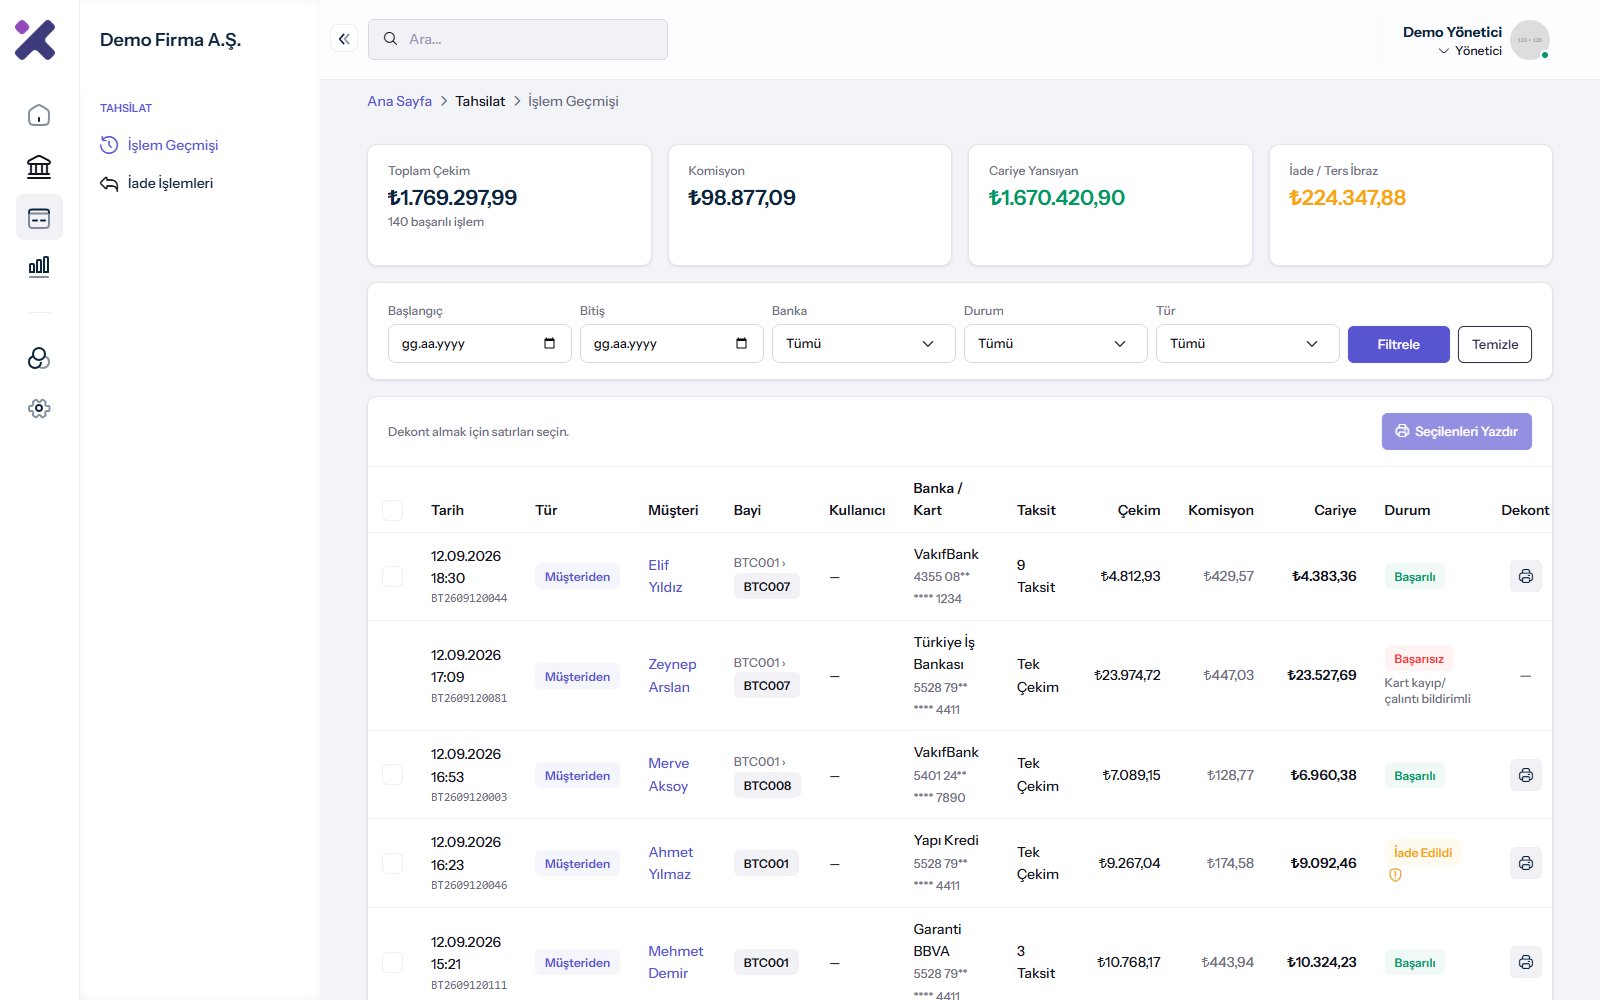Focus the Ara search field
The image size is (1600, 1000).
pyautogui.click(x=517, y=39)
